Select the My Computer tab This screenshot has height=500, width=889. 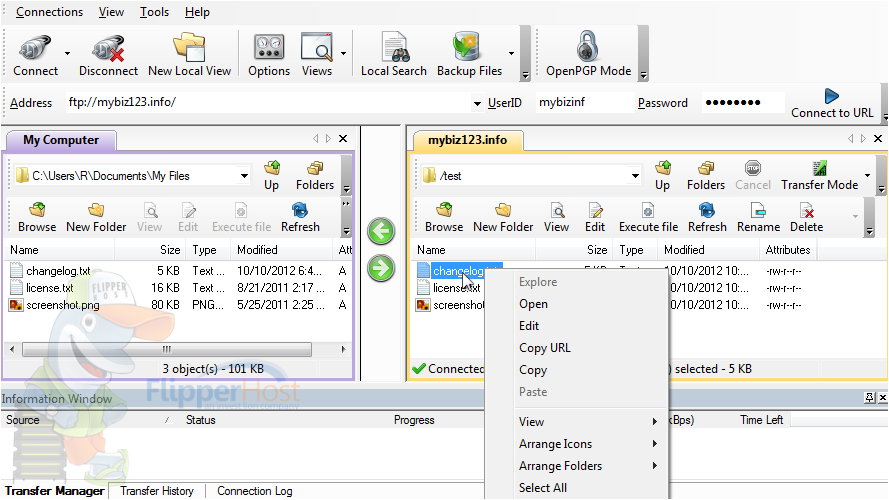coord(61,140)
